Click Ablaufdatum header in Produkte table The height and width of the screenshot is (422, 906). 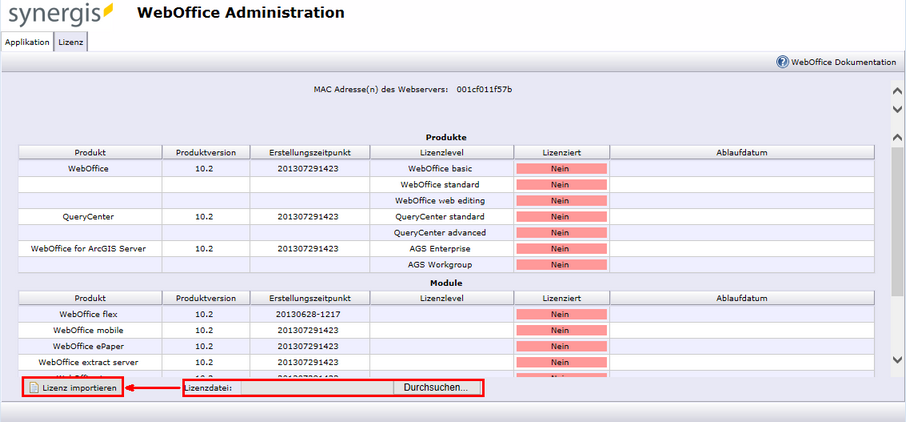pyautogui.click(x=742, y=152)
